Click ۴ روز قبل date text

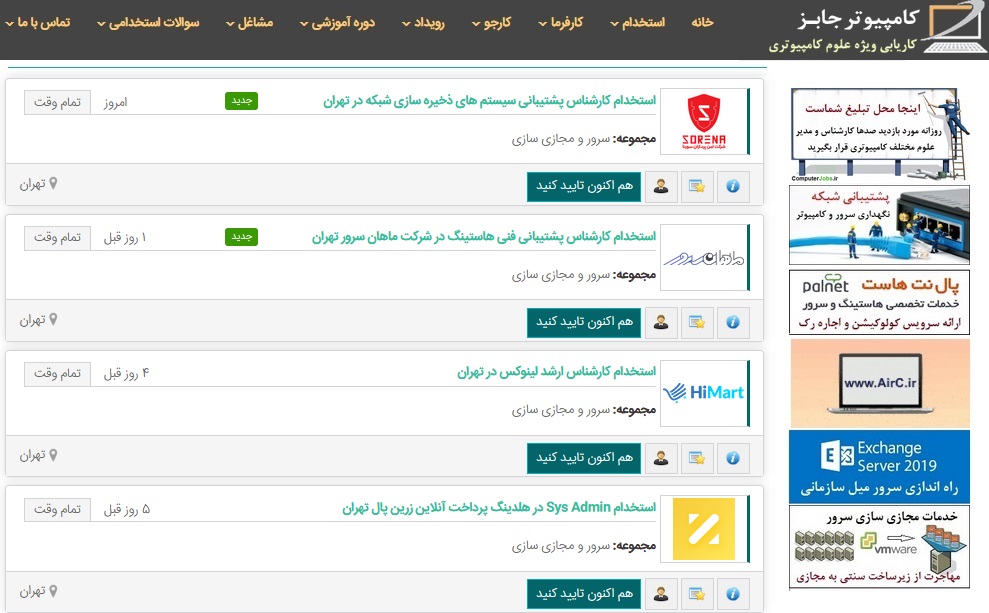tap(126, 374)
